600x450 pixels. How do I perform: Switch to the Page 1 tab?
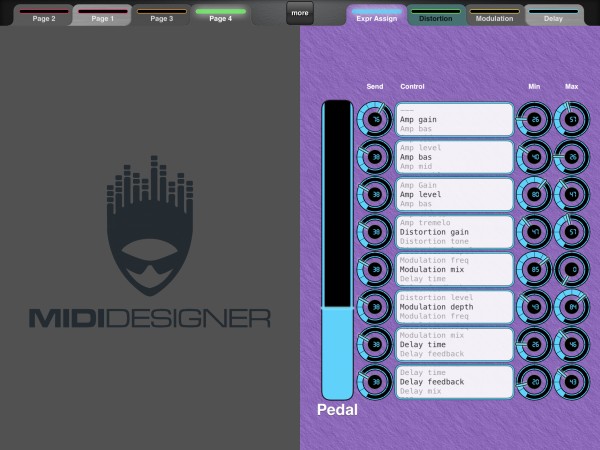[102, 15]
